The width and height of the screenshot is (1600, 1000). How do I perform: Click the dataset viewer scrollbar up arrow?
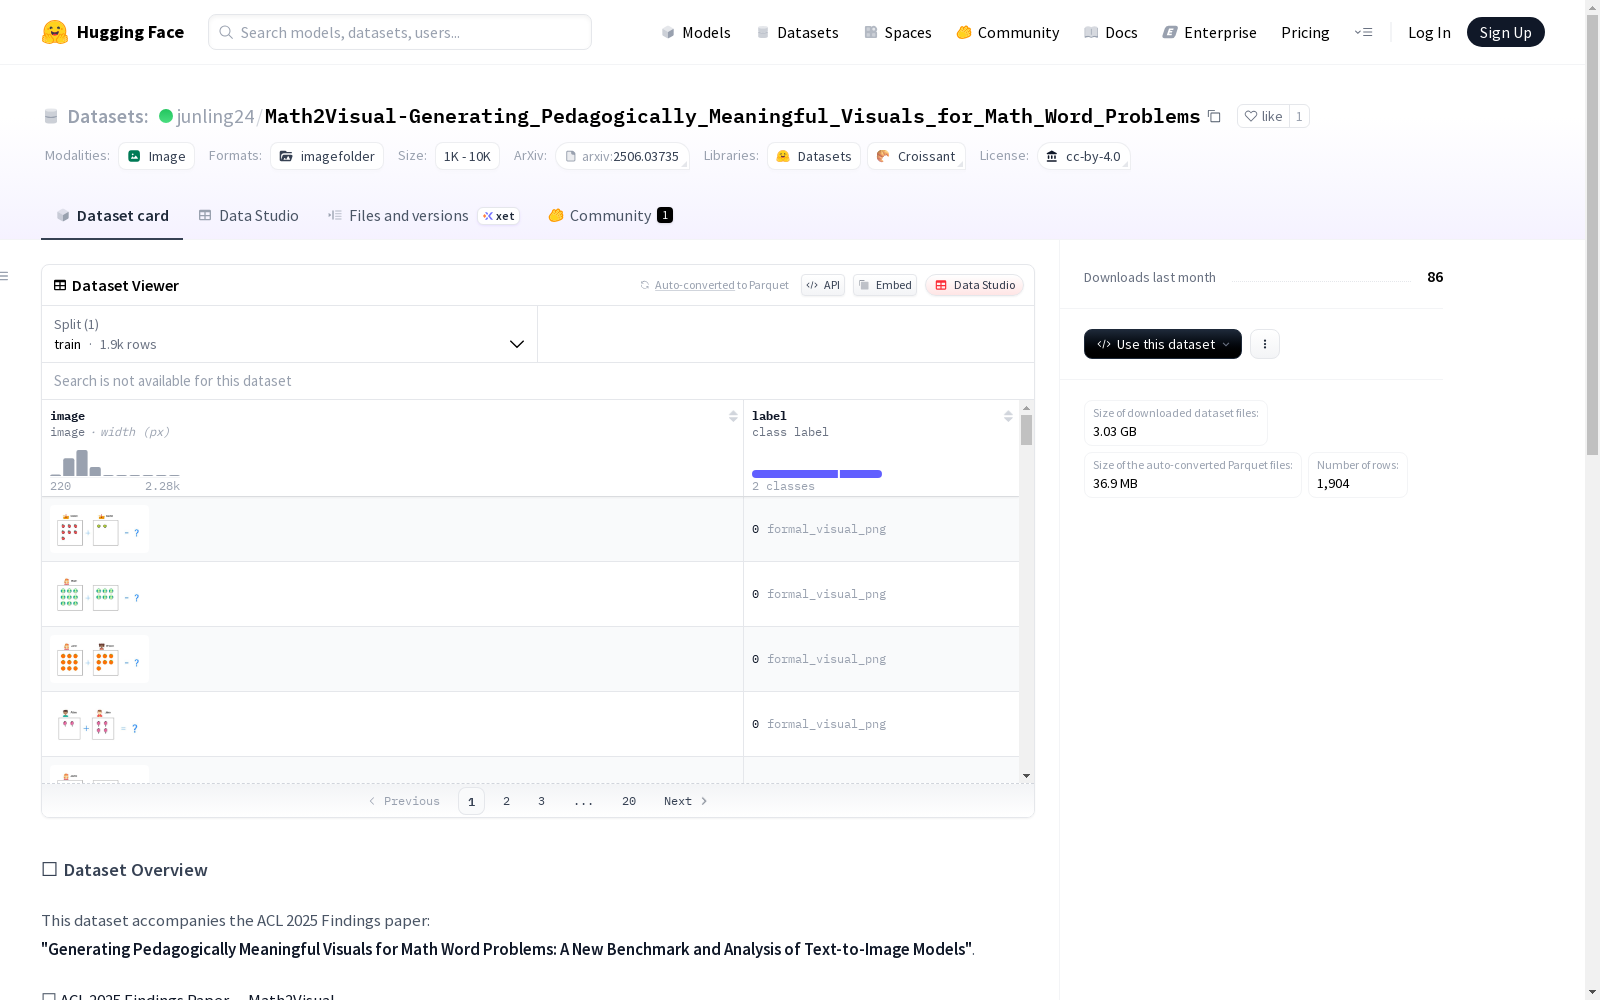click(1026, 408)
